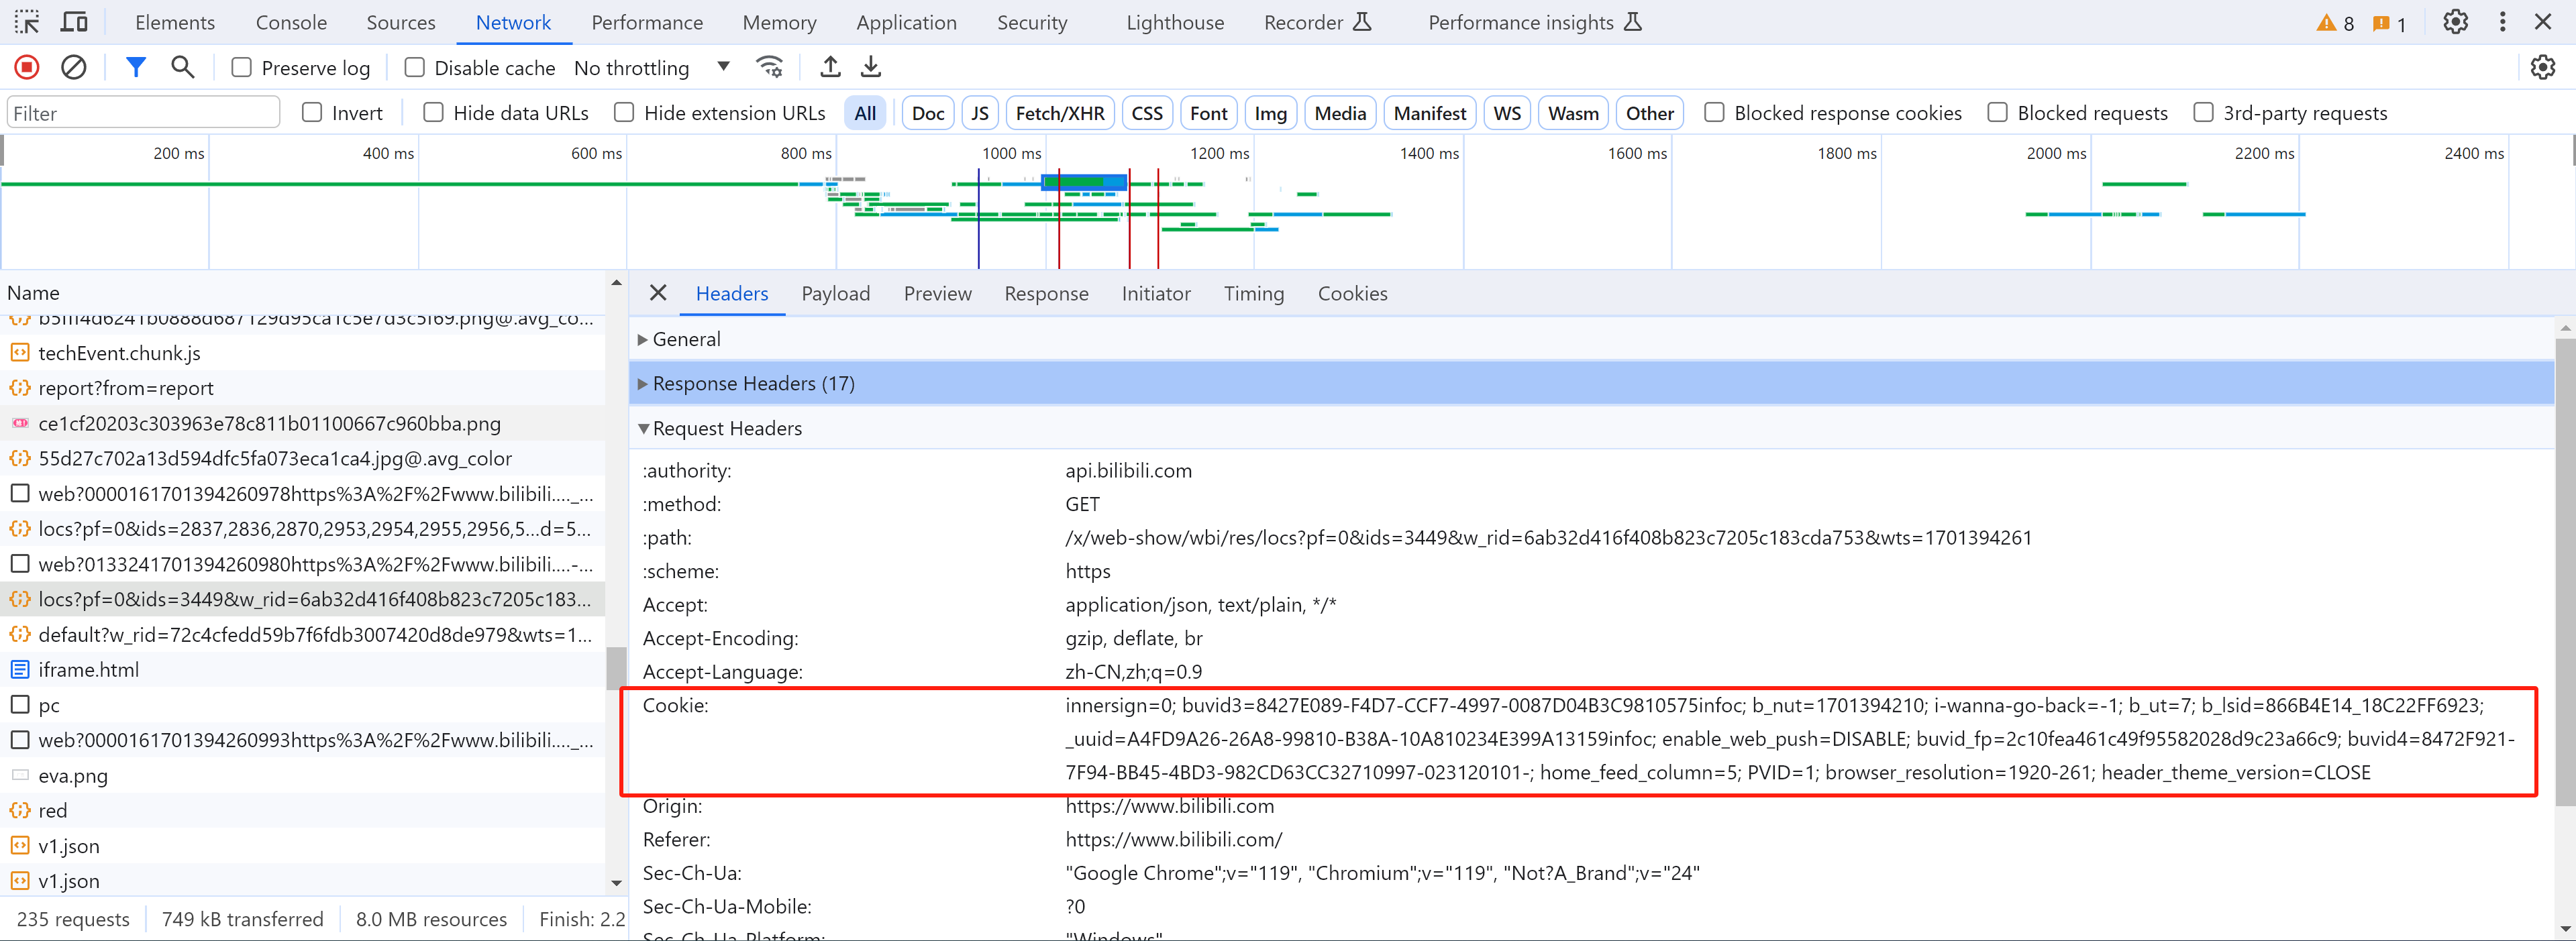Screen dimensions: 2576x941
Task: Import HAR file upload icon
Action: pyautogui.click(x=830, y=67)
